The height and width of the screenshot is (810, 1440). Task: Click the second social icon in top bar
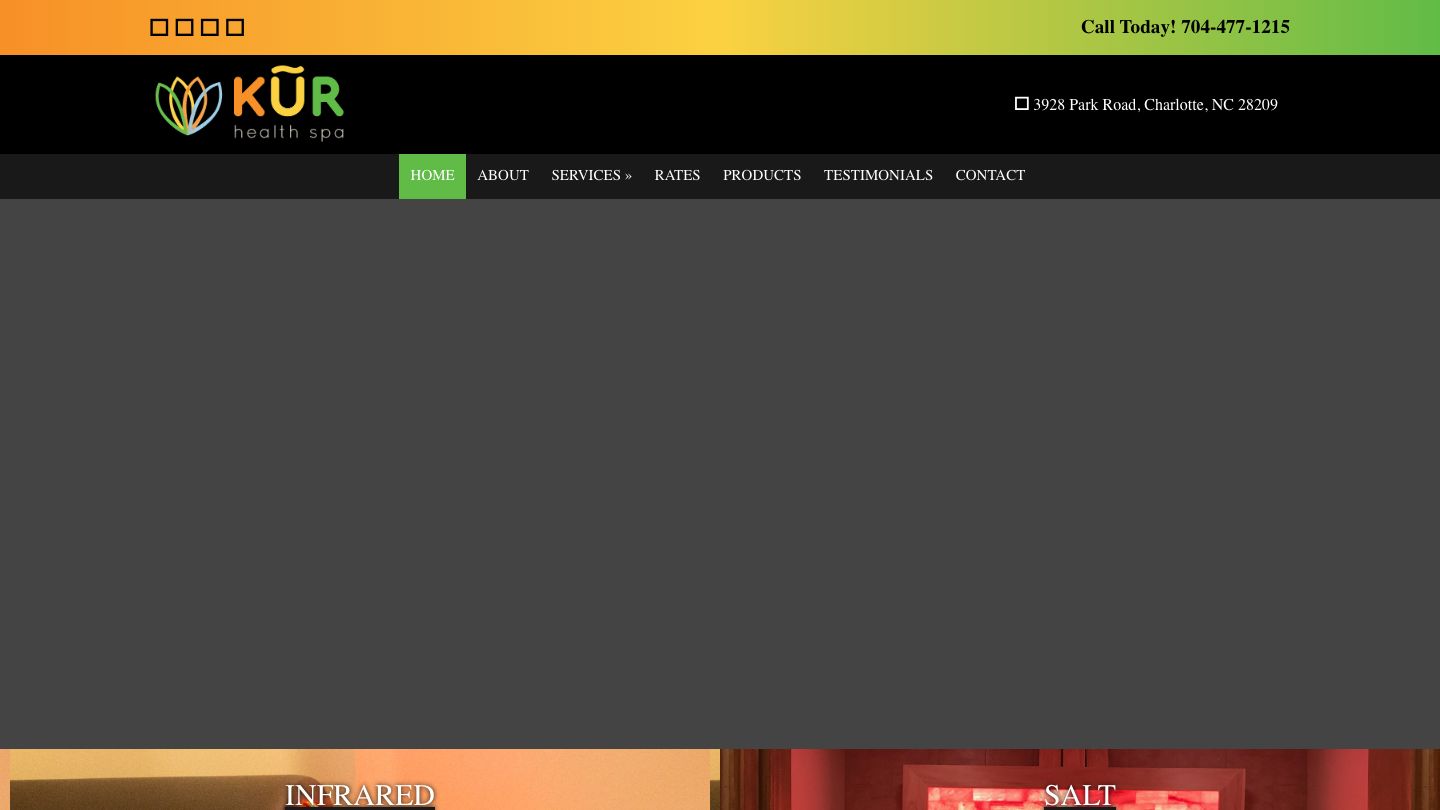point(184,27)
